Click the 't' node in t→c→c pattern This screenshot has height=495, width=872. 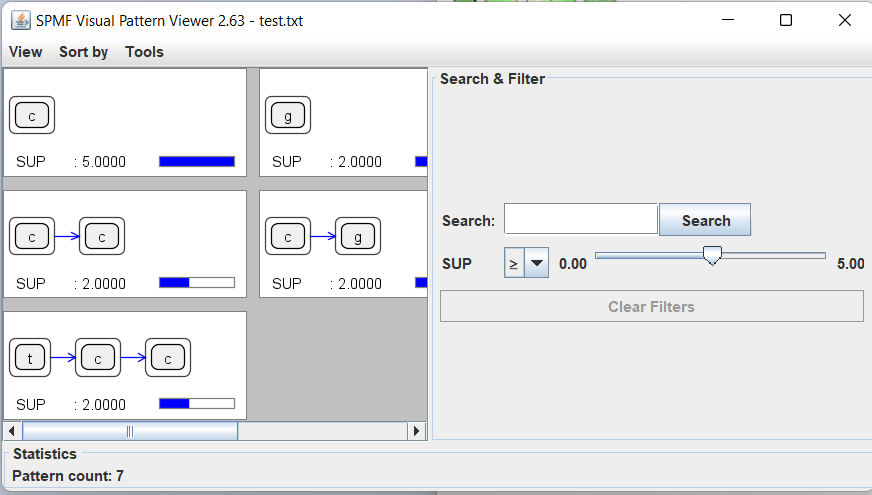(31, 358)
